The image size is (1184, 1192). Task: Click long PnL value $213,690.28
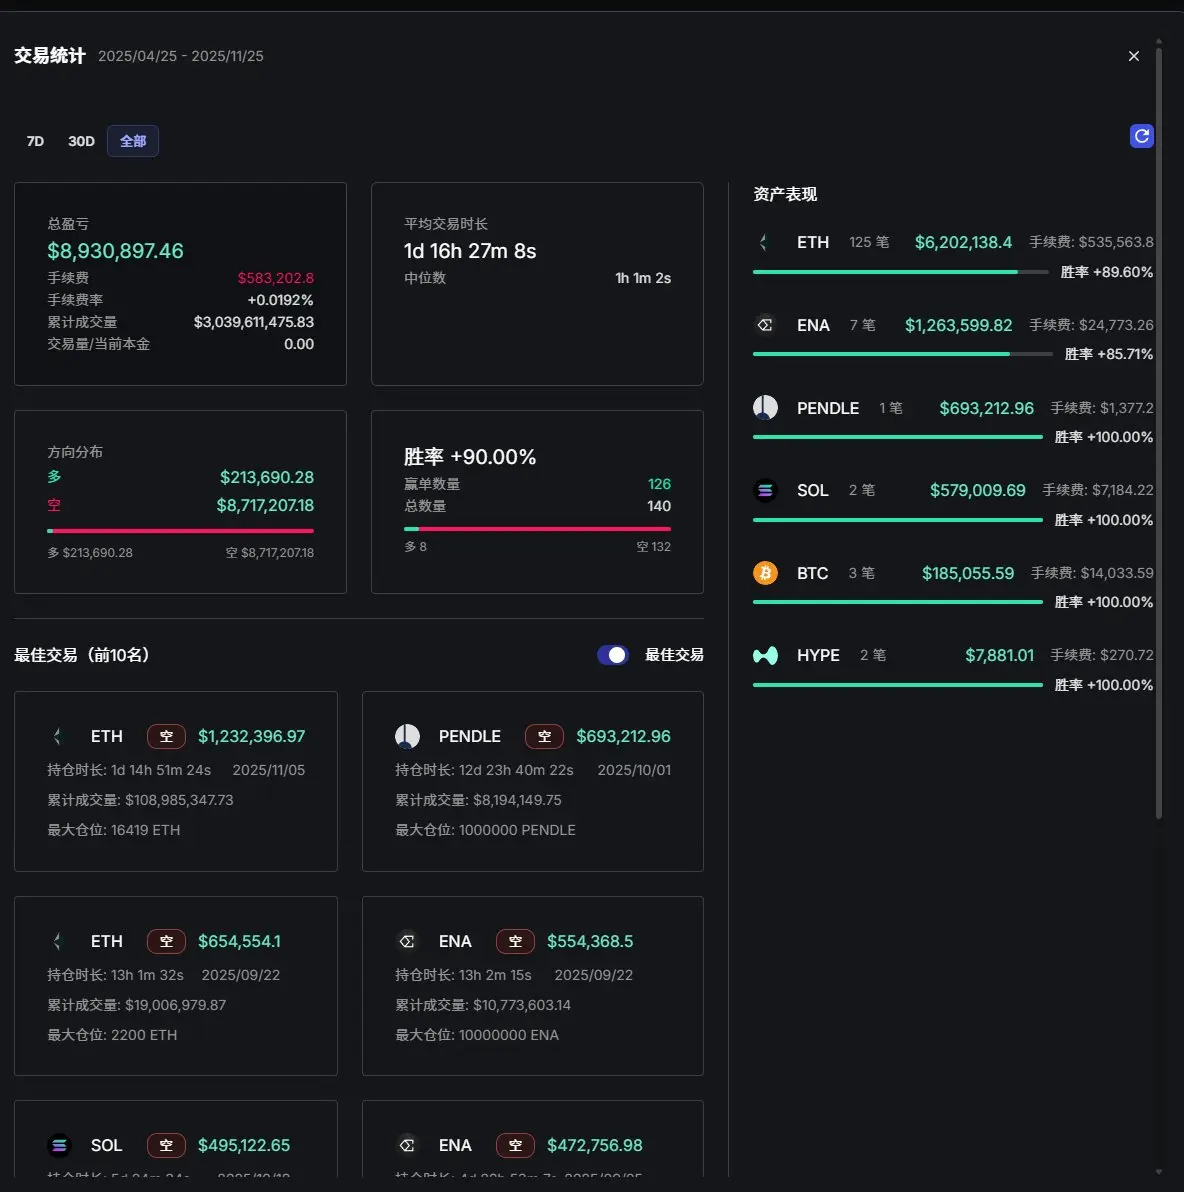267,477
